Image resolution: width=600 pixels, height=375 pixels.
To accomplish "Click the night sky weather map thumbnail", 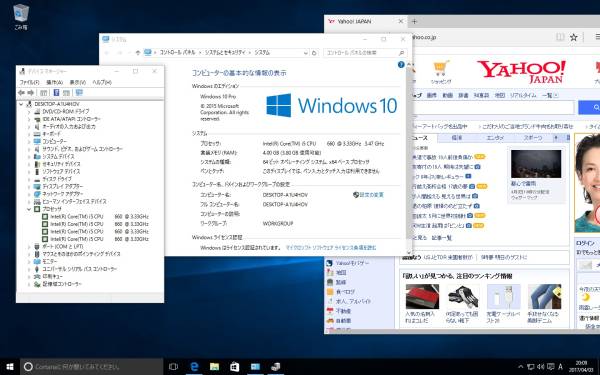I will pos(536,164).
